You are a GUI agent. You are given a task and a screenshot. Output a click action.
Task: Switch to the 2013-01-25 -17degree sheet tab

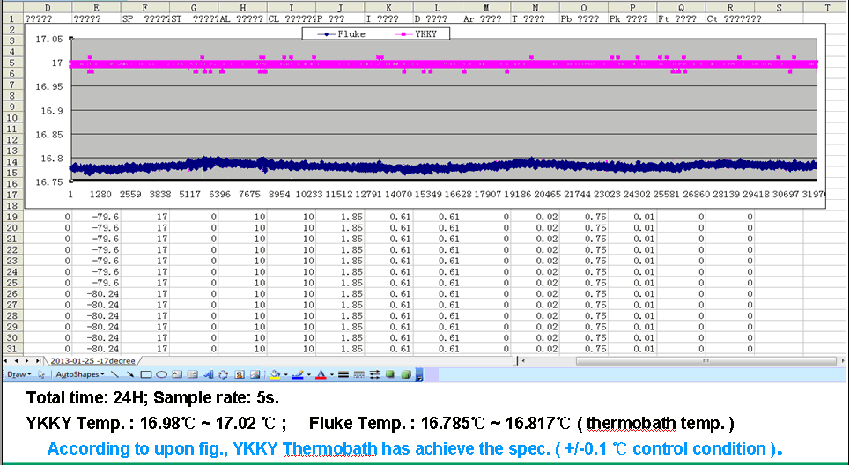tap(91, 360)
